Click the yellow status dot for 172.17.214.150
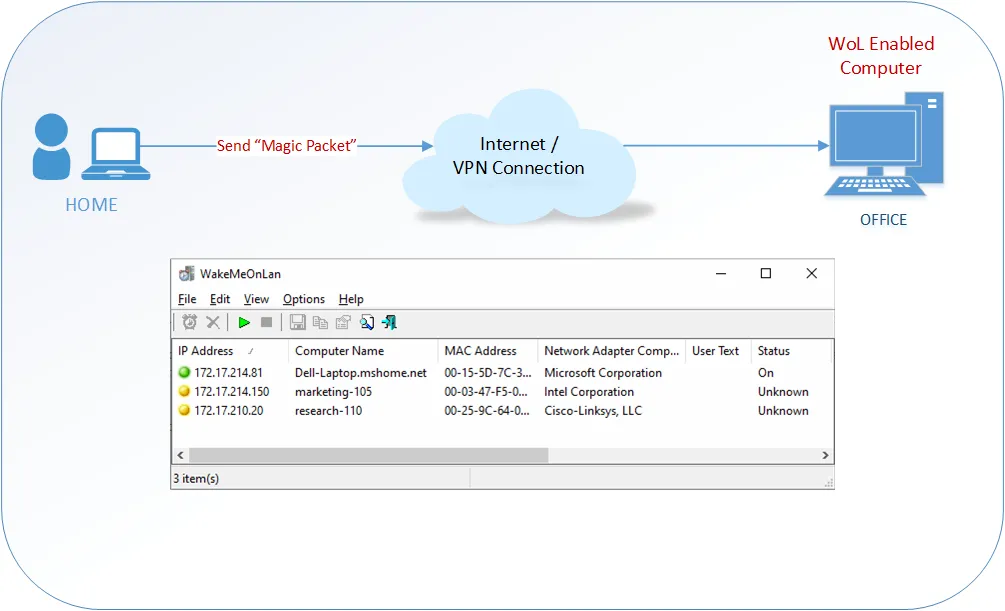Viewport: 1005px width, 611px height. tap(185, 391)
